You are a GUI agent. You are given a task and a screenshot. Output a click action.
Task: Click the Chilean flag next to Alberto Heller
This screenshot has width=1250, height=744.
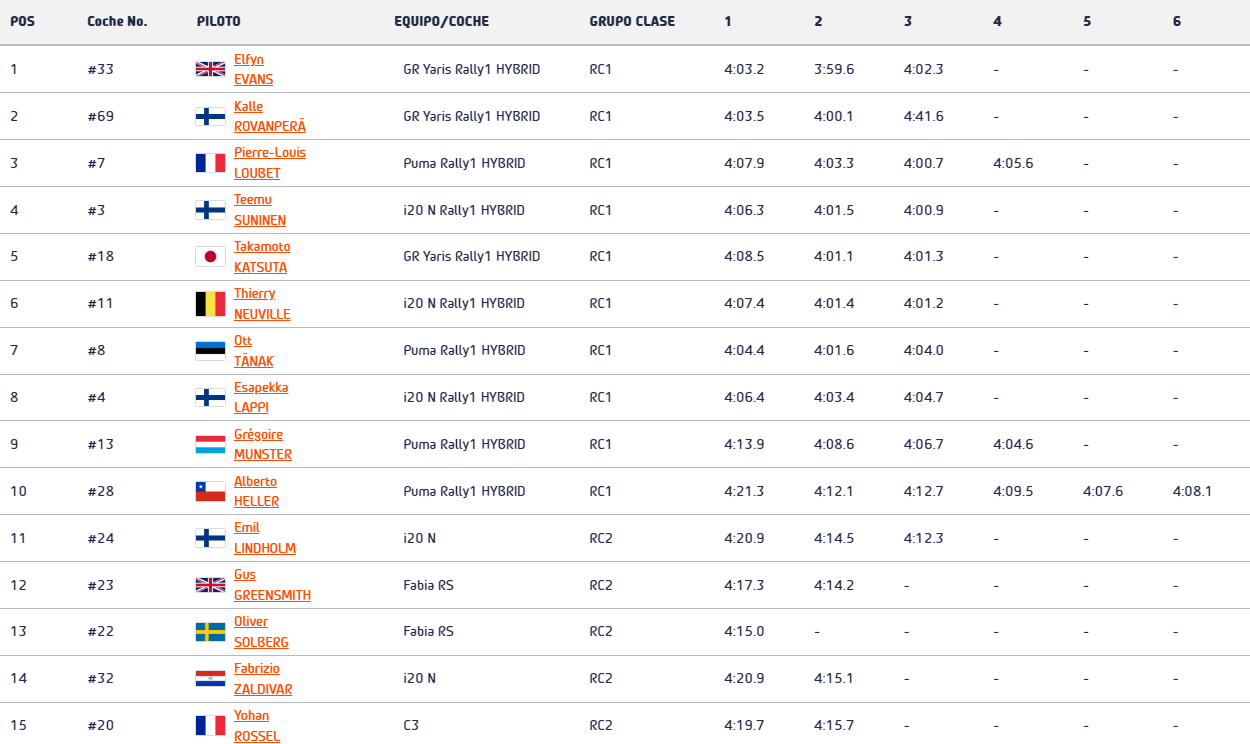pyautogui.click(x=210, y=491)
